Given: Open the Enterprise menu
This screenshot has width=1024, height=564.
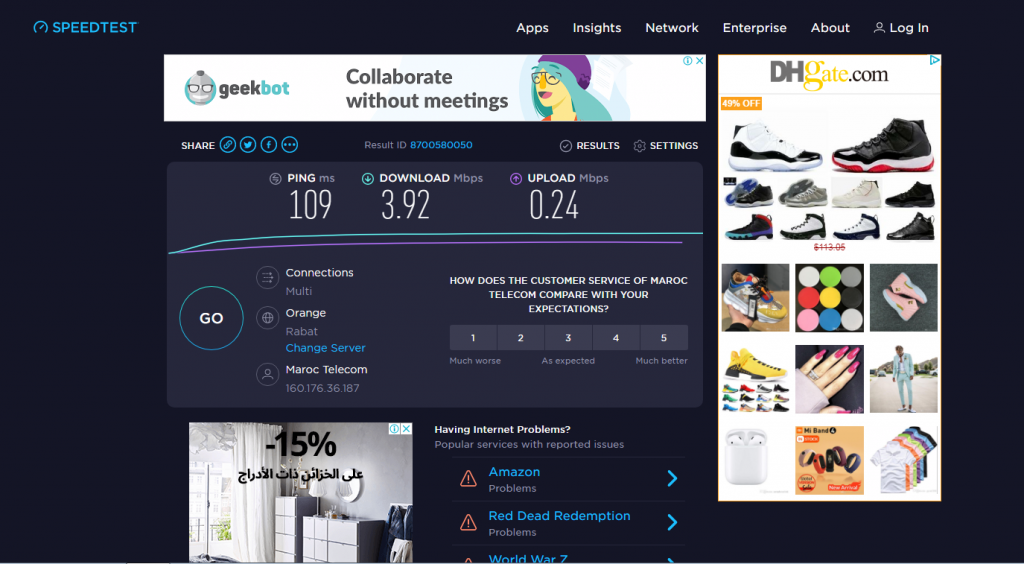Looking at the screenshot, I should (x=754, y=28).
